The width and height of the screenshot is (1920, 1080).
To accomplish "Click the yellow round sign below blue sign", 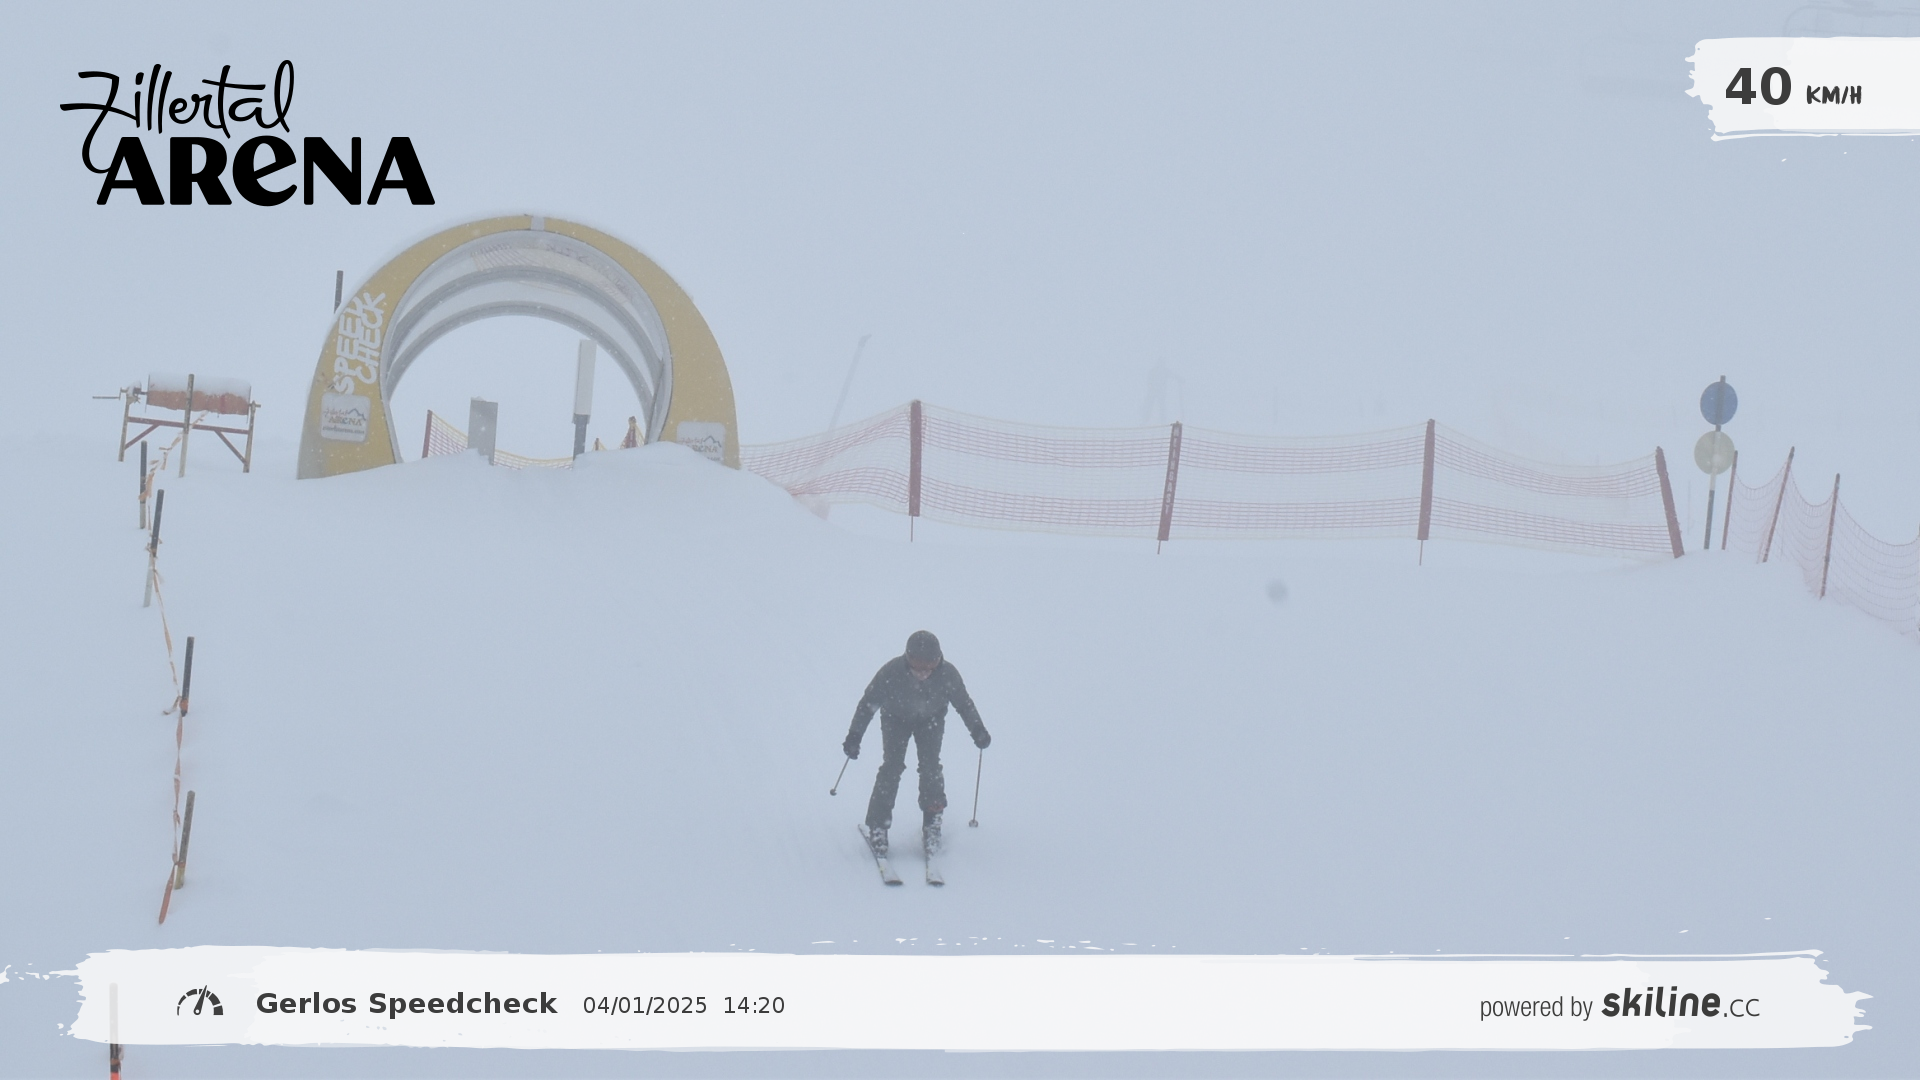I will click(1714, 452).
